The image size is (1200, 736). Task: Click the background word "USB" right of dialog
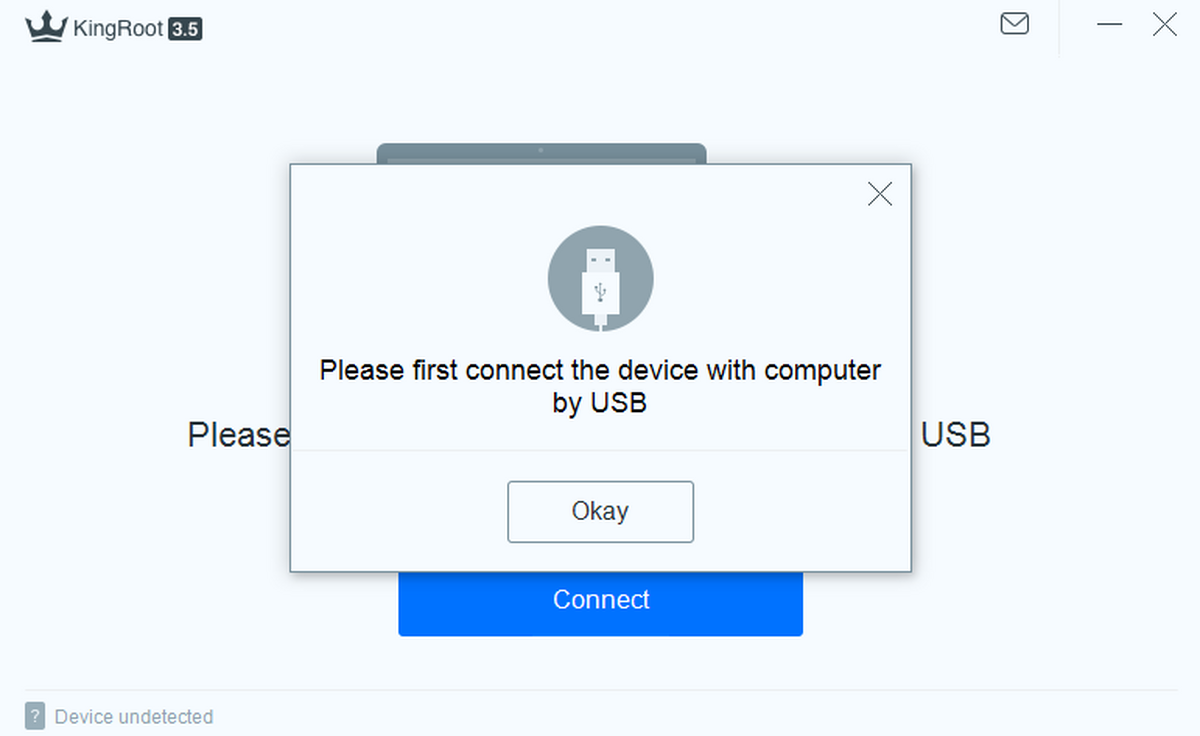click(955, 435)
